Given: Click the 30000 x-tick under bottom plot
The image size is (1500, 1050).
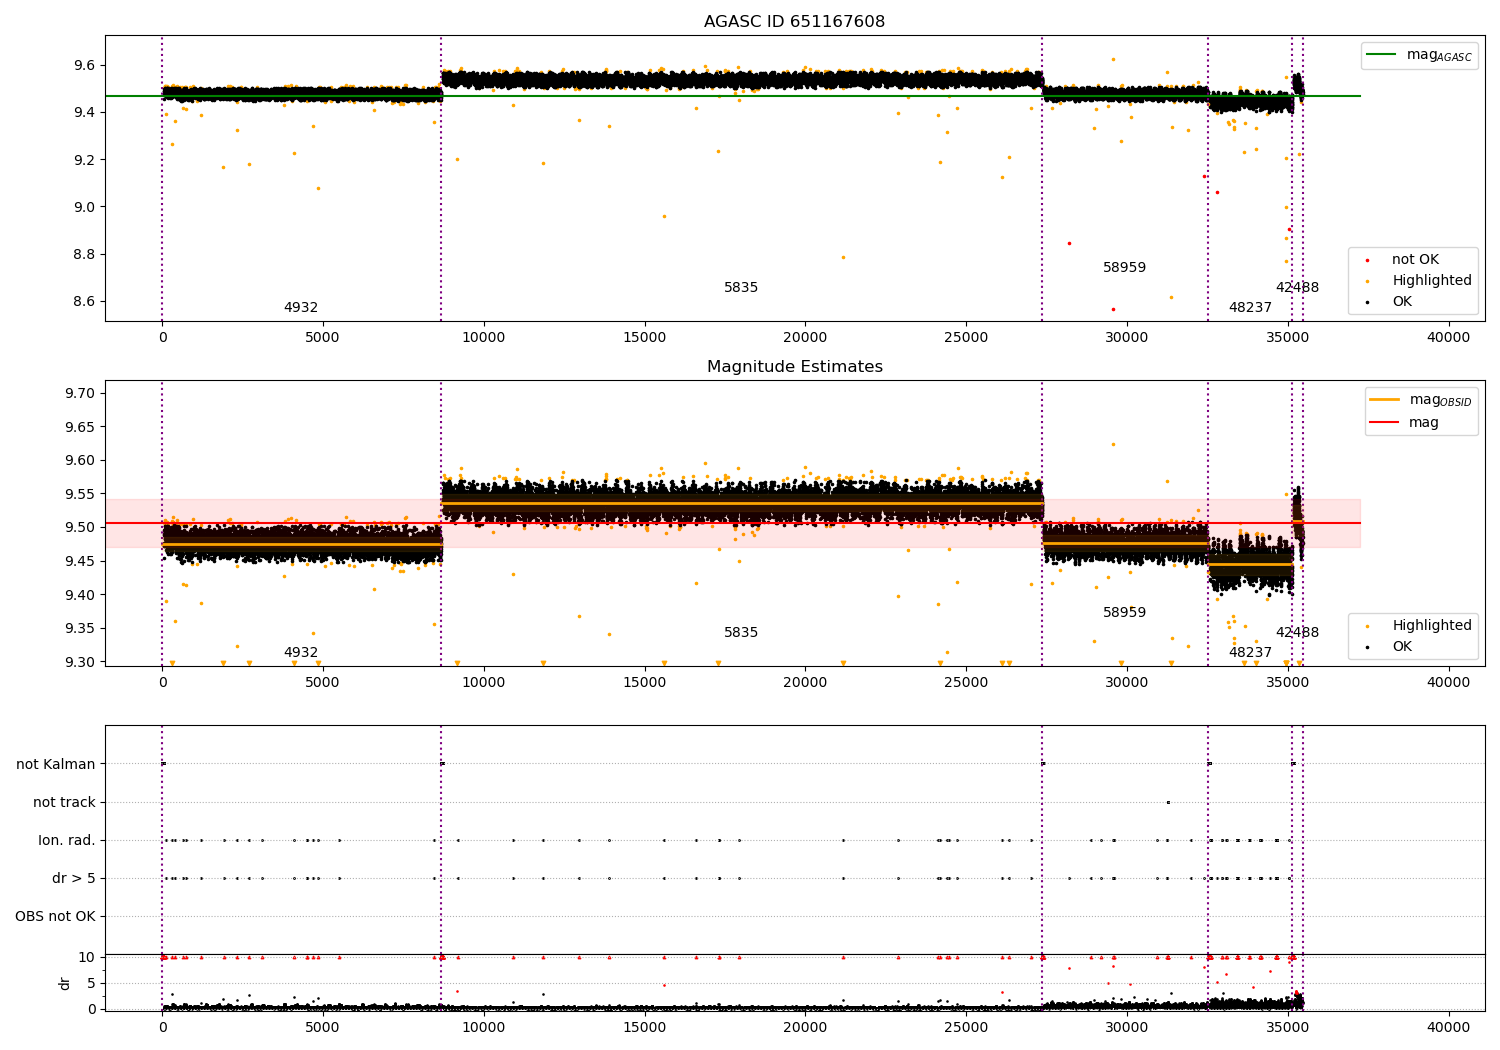Looking at the screenshot, I should [x=1127, y=1027].
